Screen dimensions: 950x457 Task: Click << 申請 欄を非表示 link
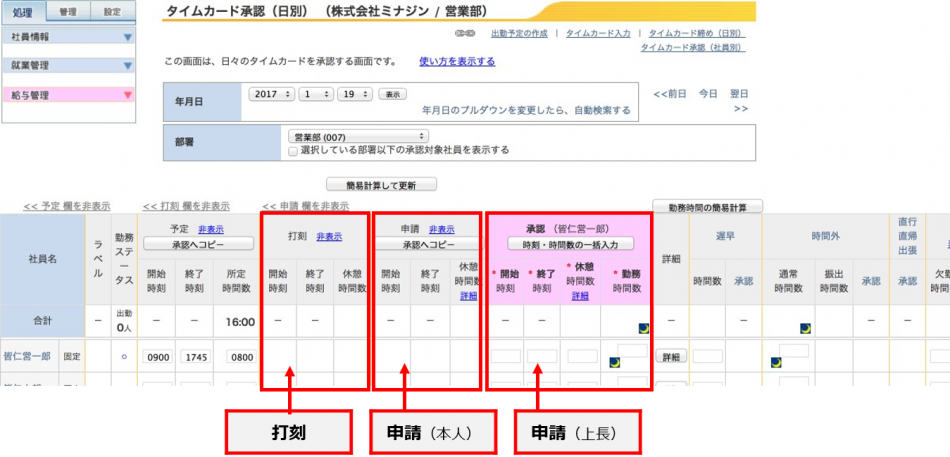coord(305,207)
